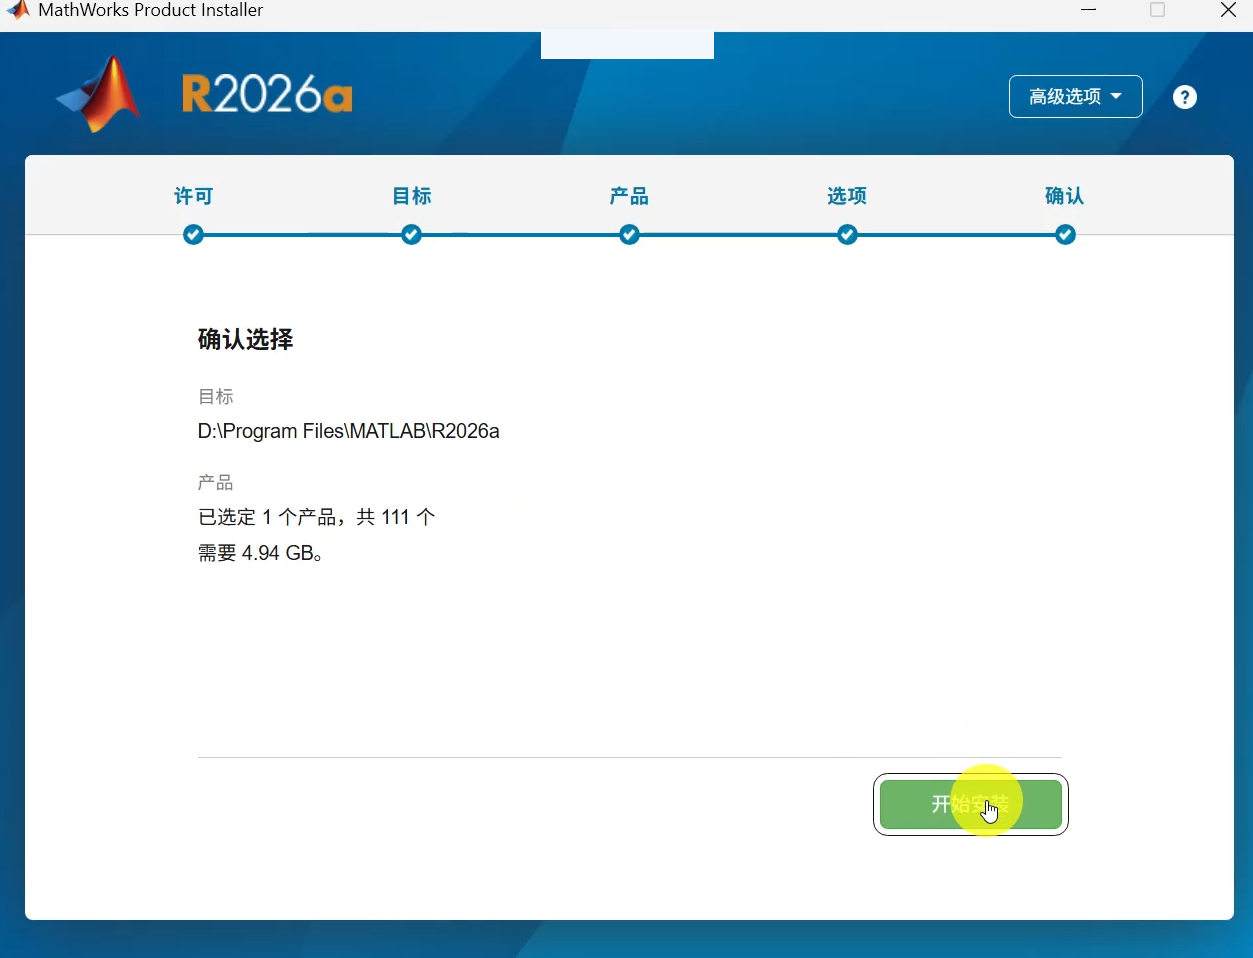Go to the 产品 step

click(x=629, y=196)
